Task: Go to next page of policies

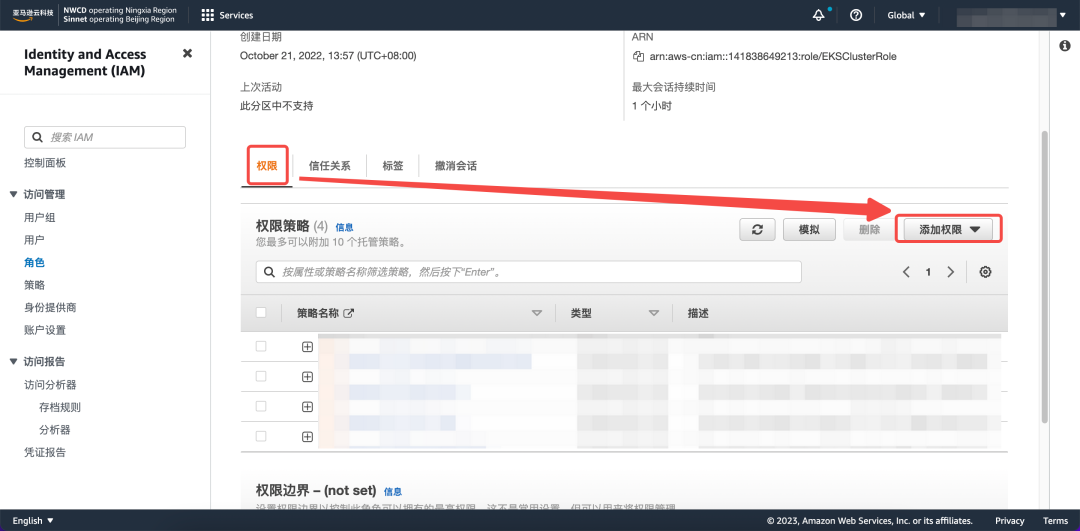Action: [951, 272]
